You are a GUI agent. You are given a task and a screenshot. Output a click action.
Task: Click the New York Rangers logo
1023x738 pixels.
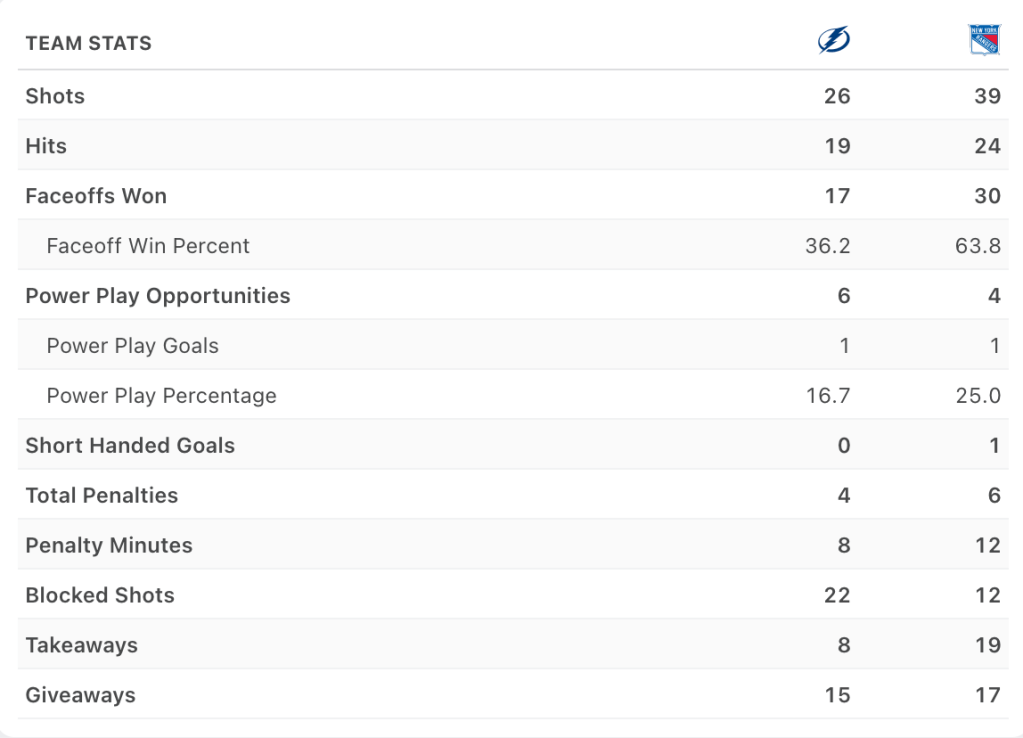(x=984, y=41)
